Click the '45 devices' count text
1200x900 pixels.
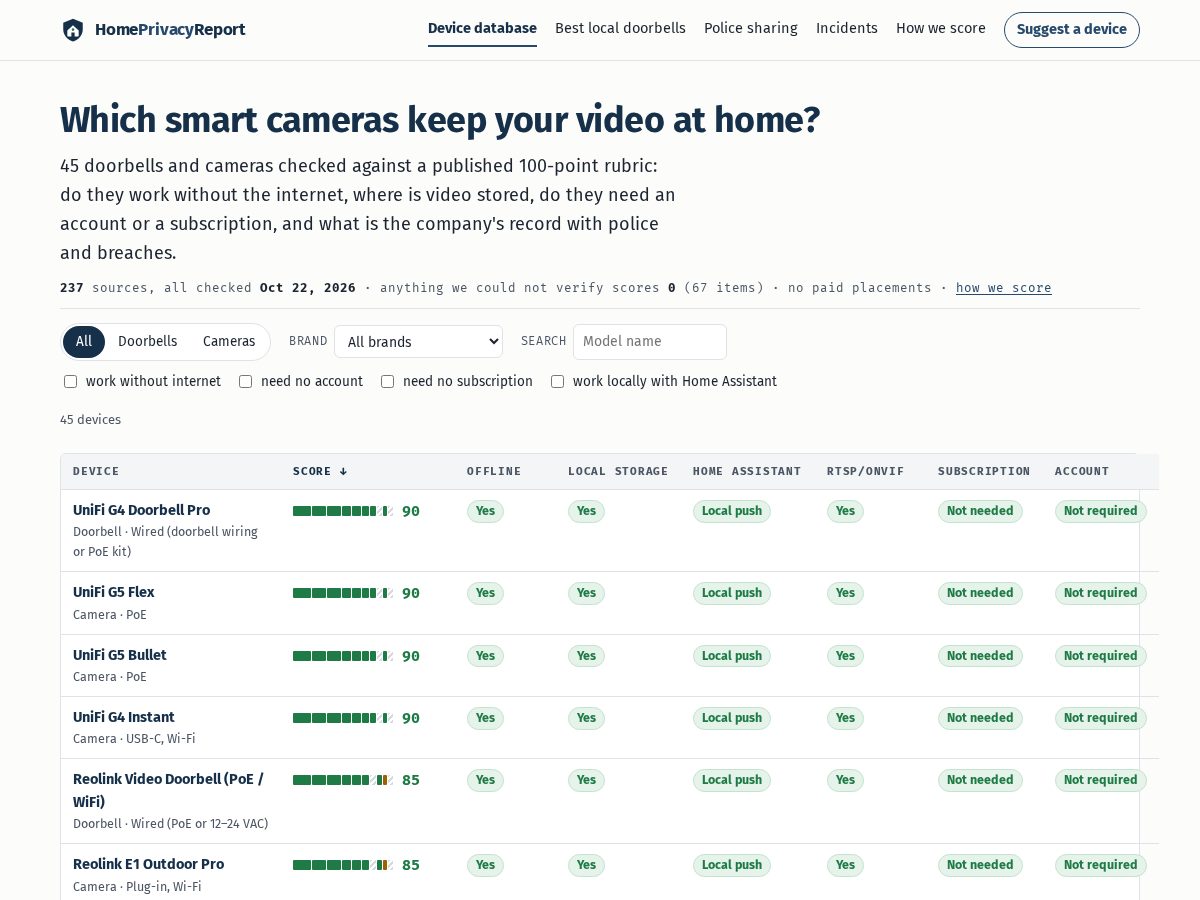pos(90,420)
